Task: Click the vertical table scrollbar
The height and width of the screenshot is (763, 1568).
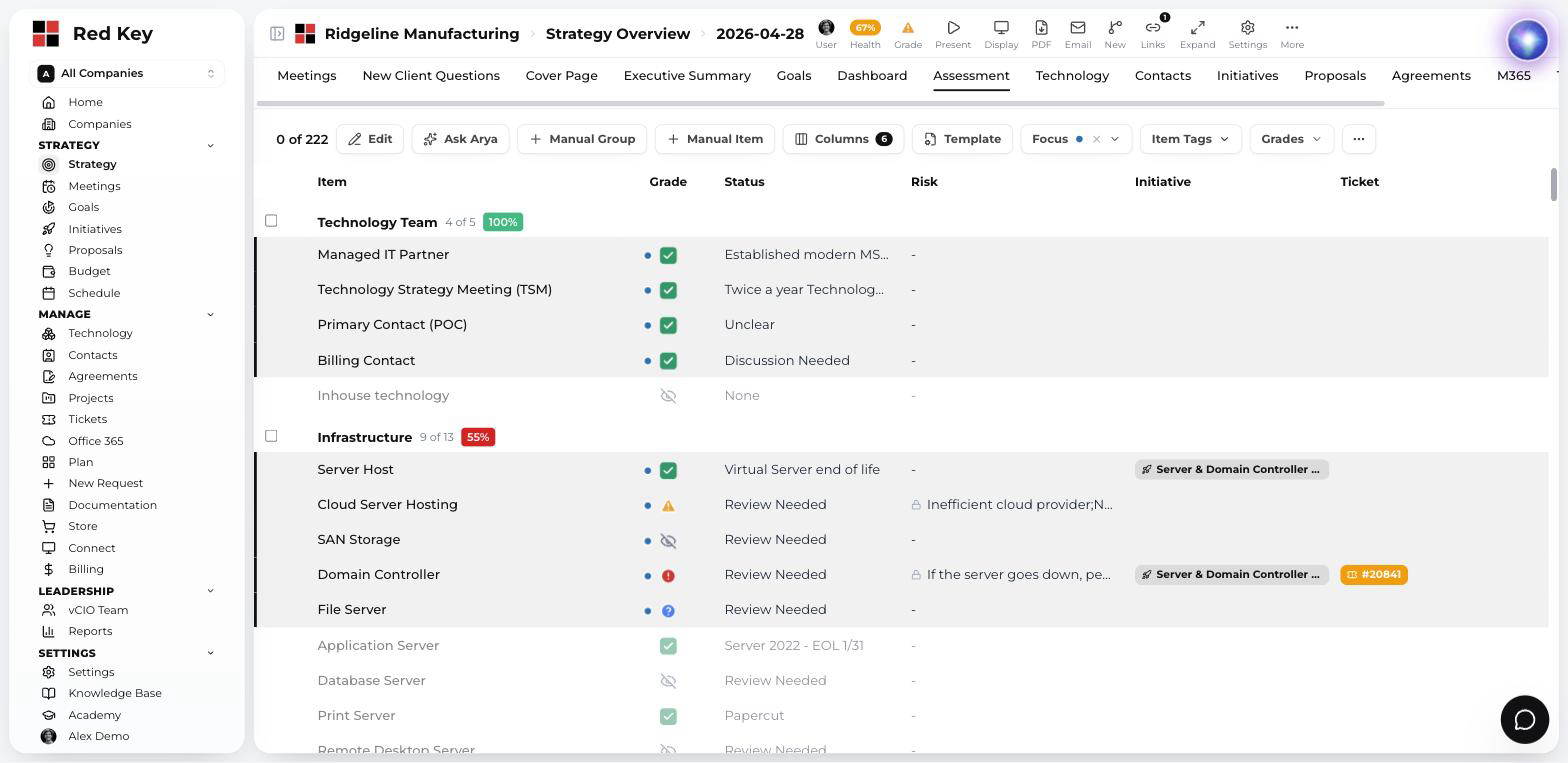Action: [1554, 184]
